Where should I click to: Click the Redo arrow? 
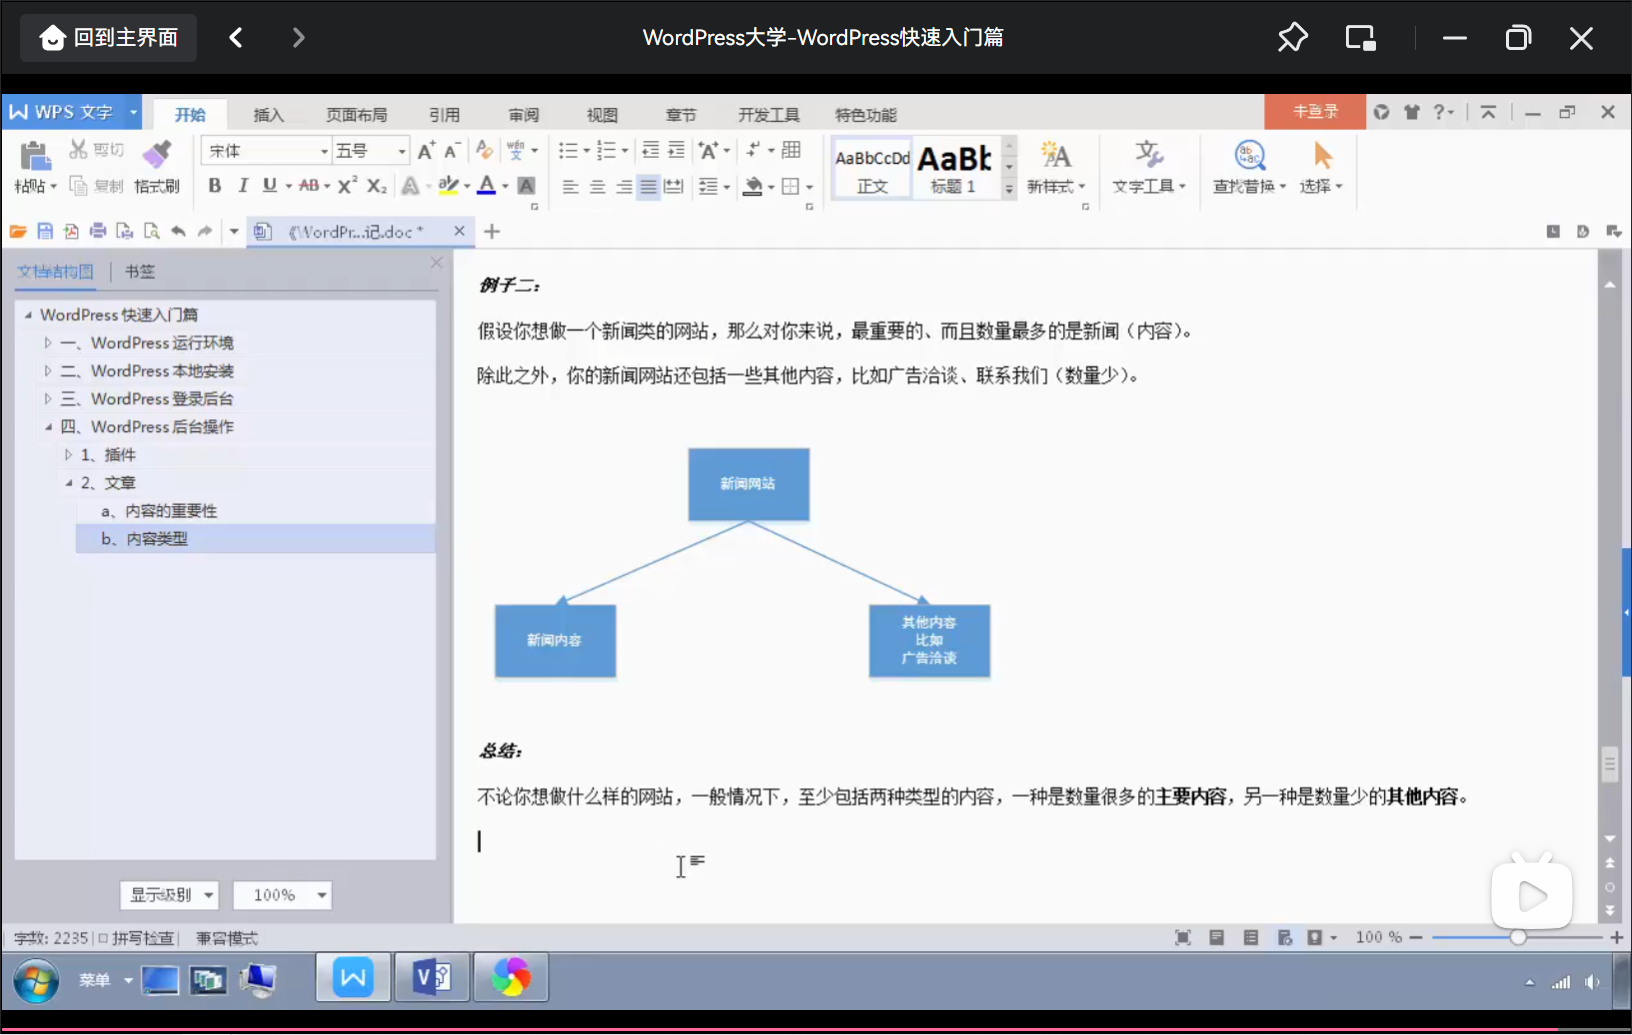205,232
